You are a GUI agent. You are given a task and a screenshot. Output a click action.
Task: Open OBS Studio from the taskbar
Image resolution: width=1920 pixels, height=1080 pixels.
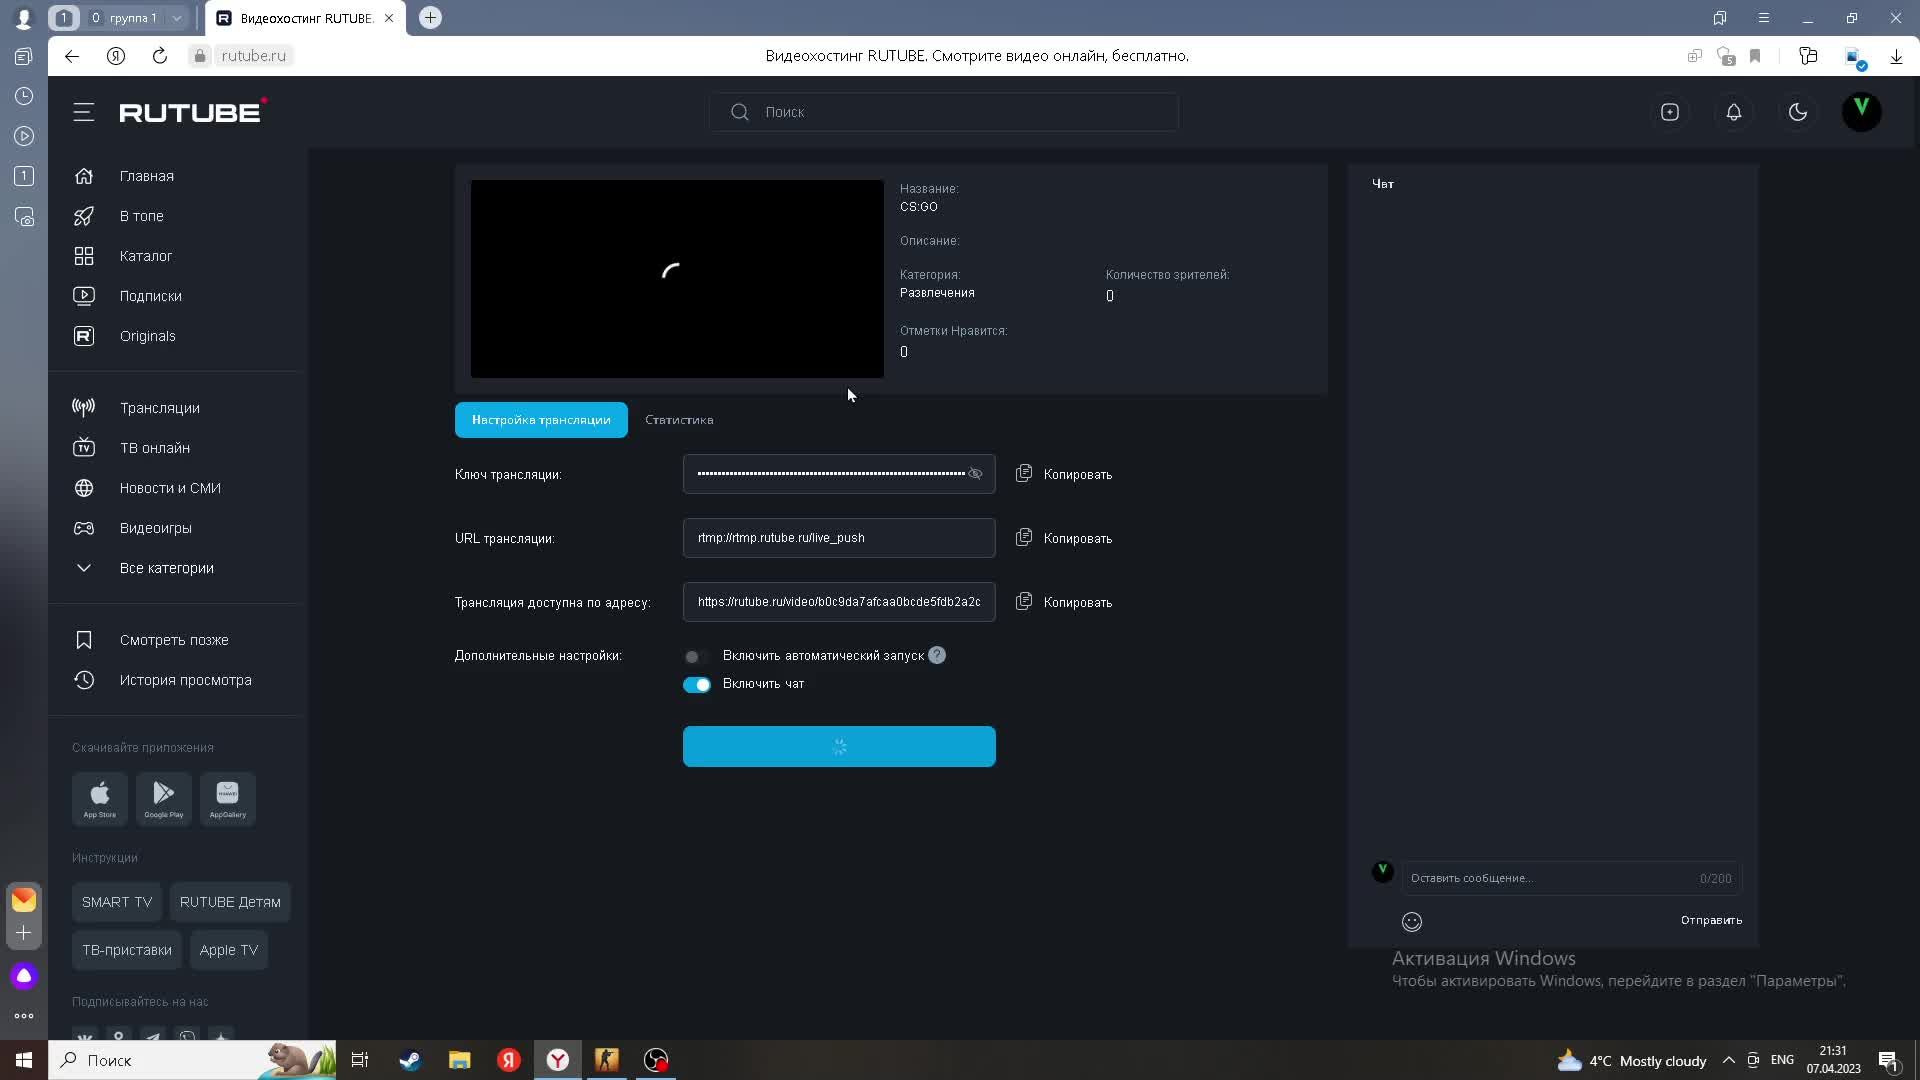point(656,1060)
